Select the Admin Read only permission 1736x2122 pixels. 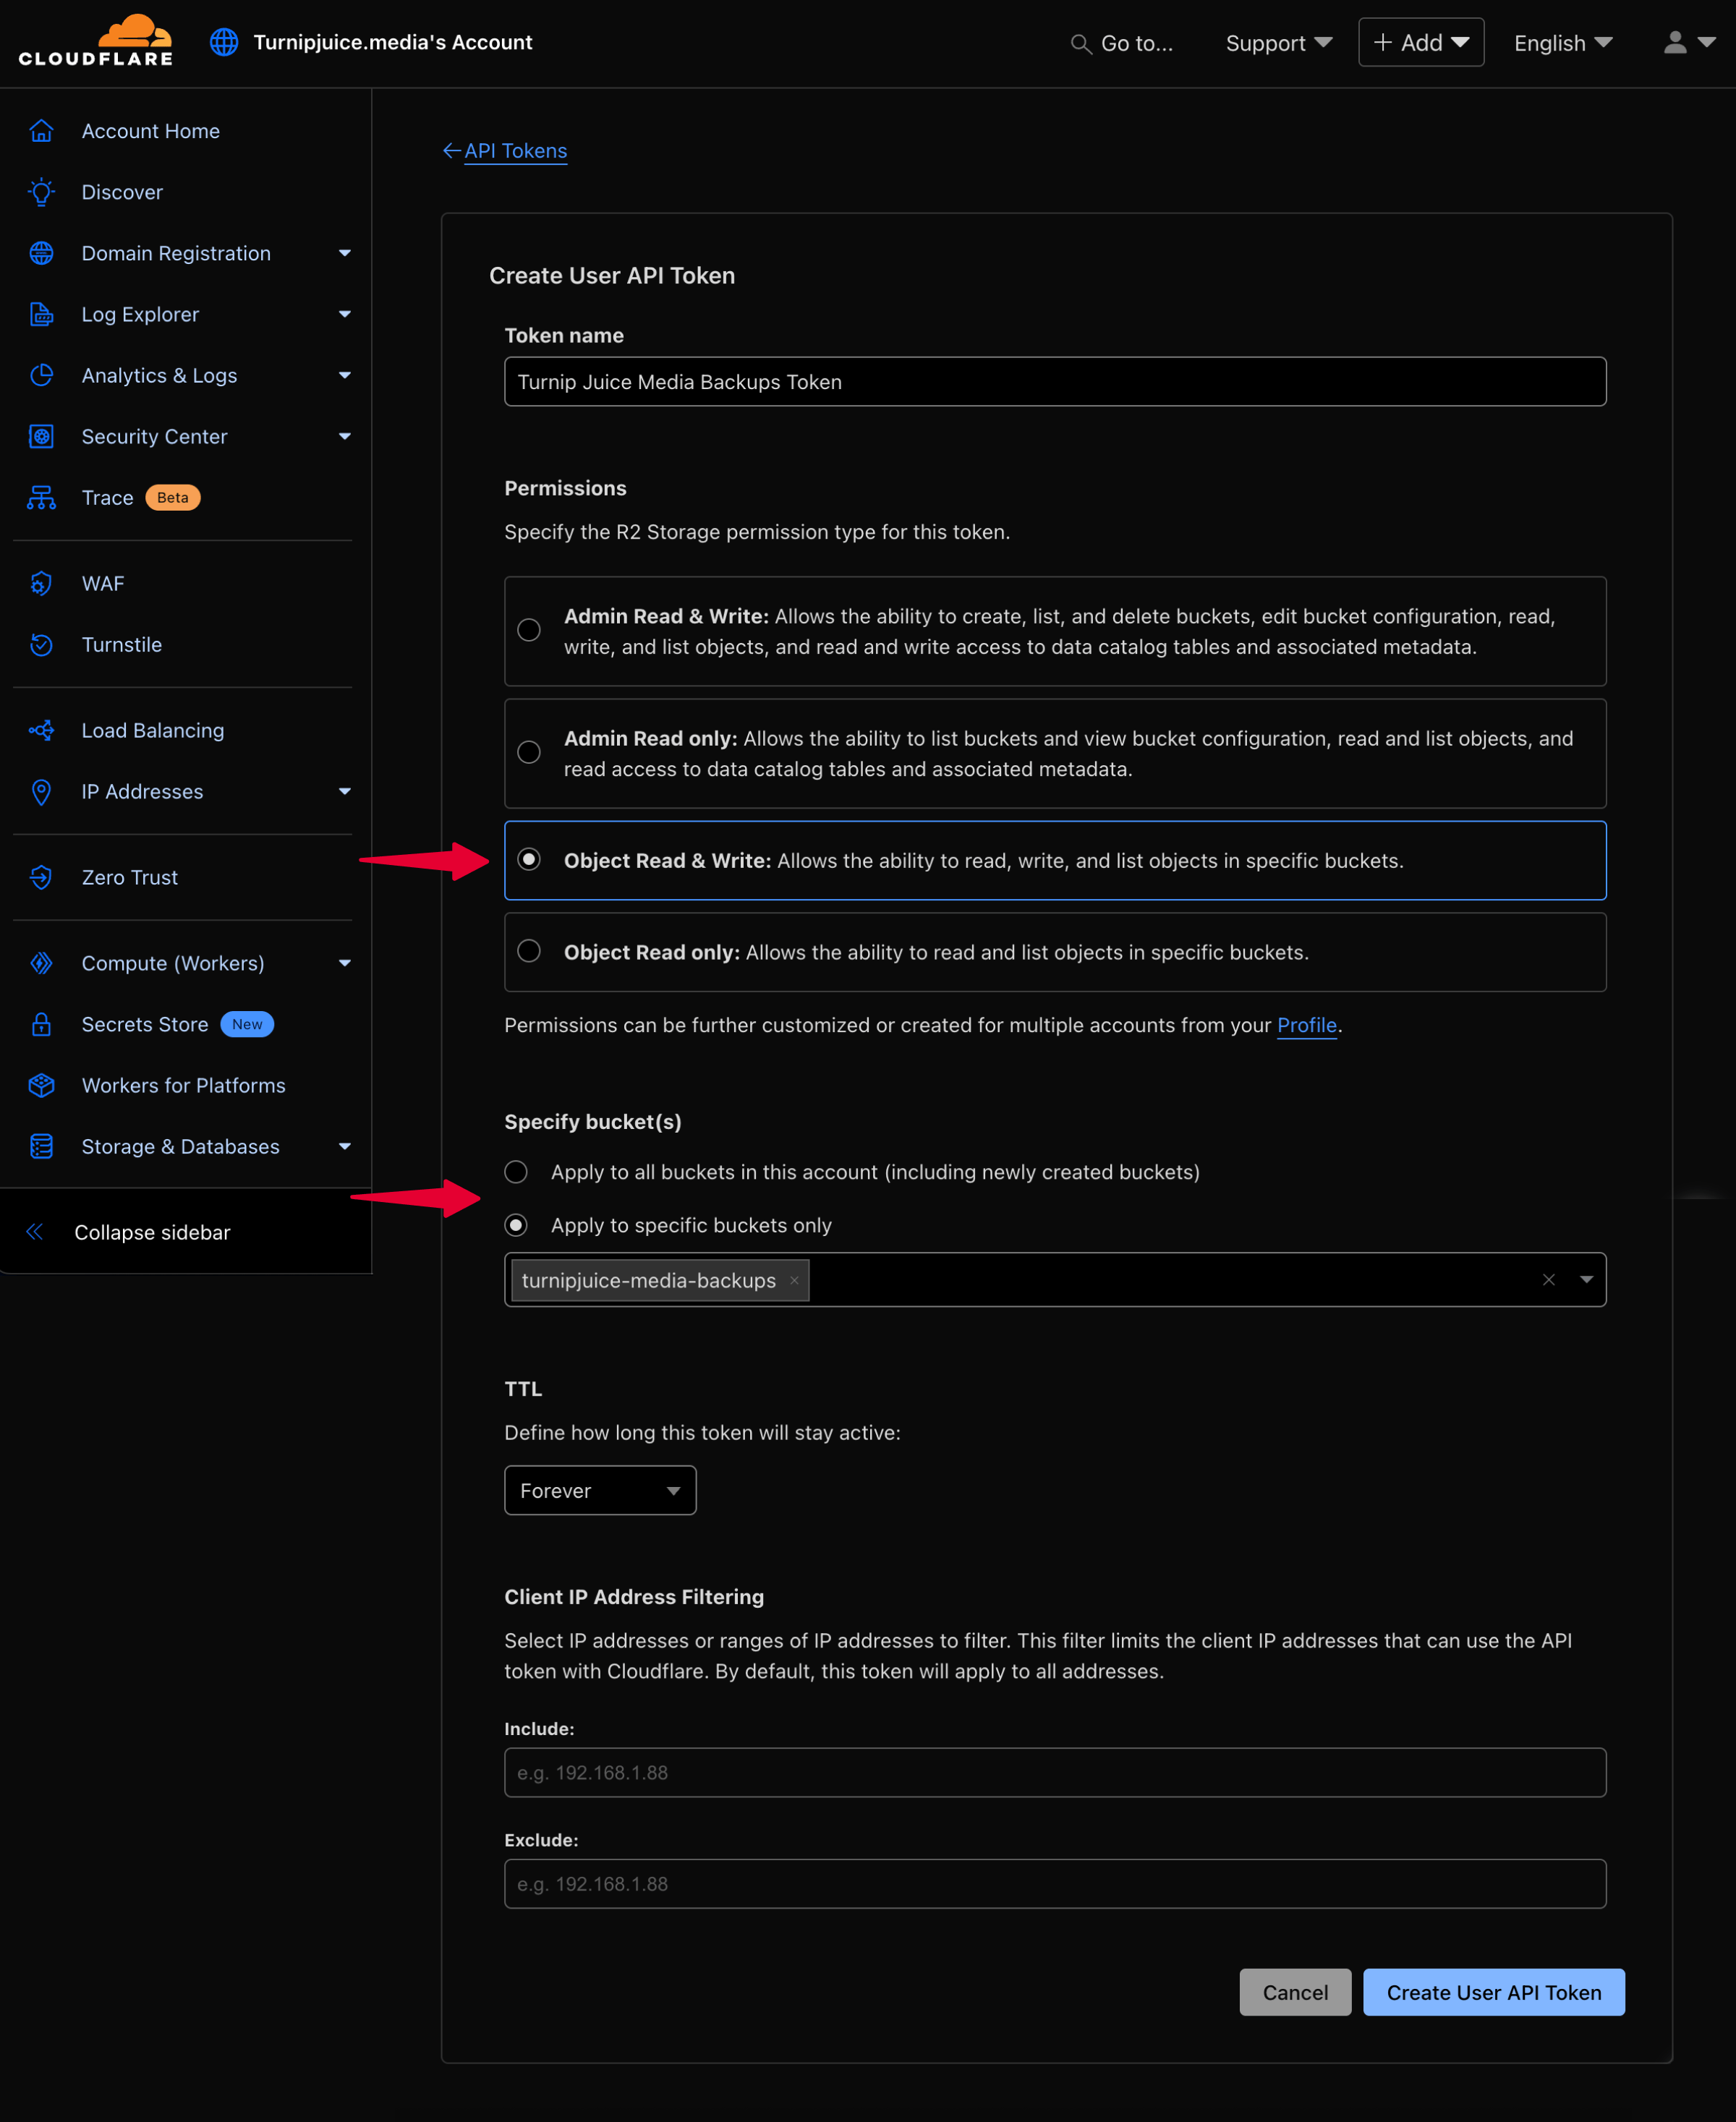[529, 751]
